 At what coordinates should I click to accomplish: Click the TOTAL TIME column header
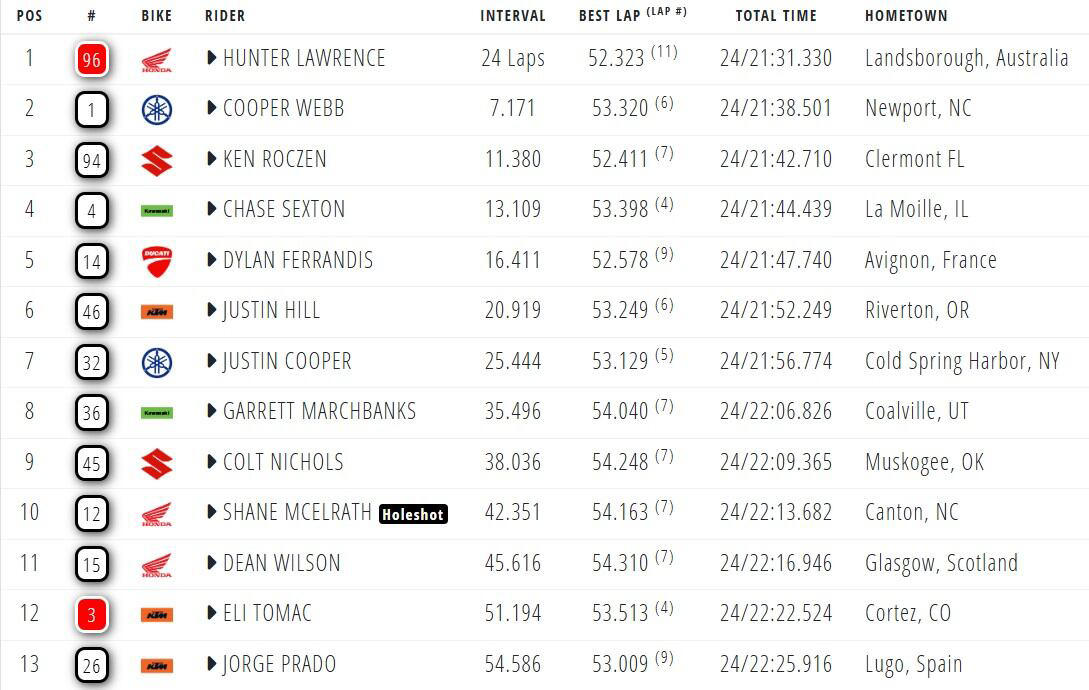[x=776, y=16]
